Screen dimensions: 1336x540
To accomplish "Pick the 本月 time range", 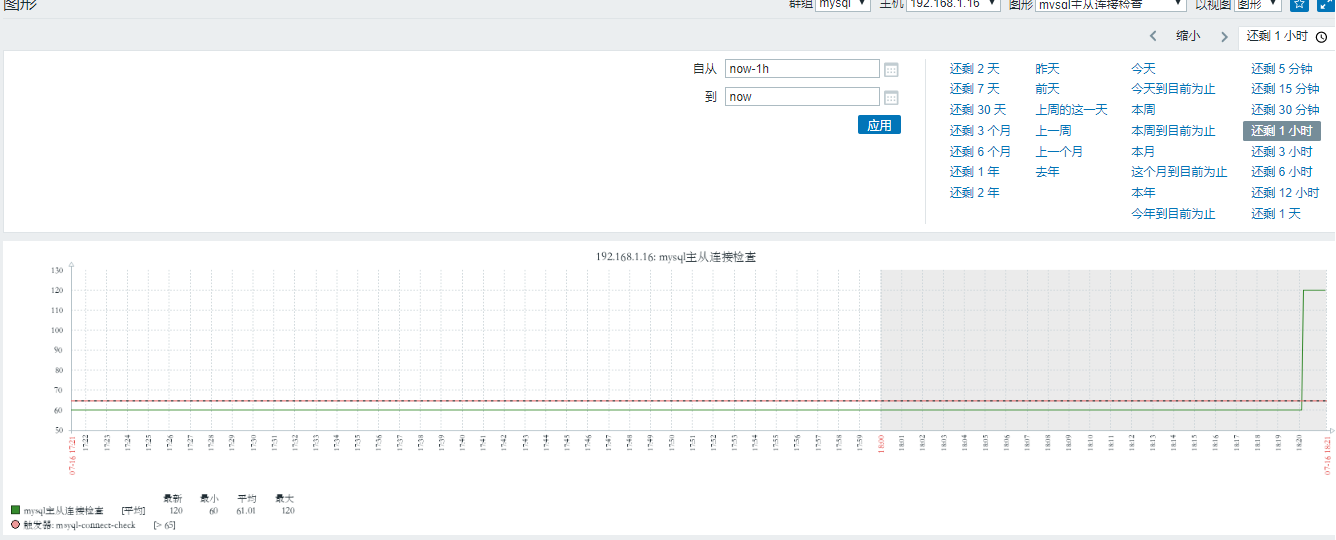I will click(x=1143, y=152).
